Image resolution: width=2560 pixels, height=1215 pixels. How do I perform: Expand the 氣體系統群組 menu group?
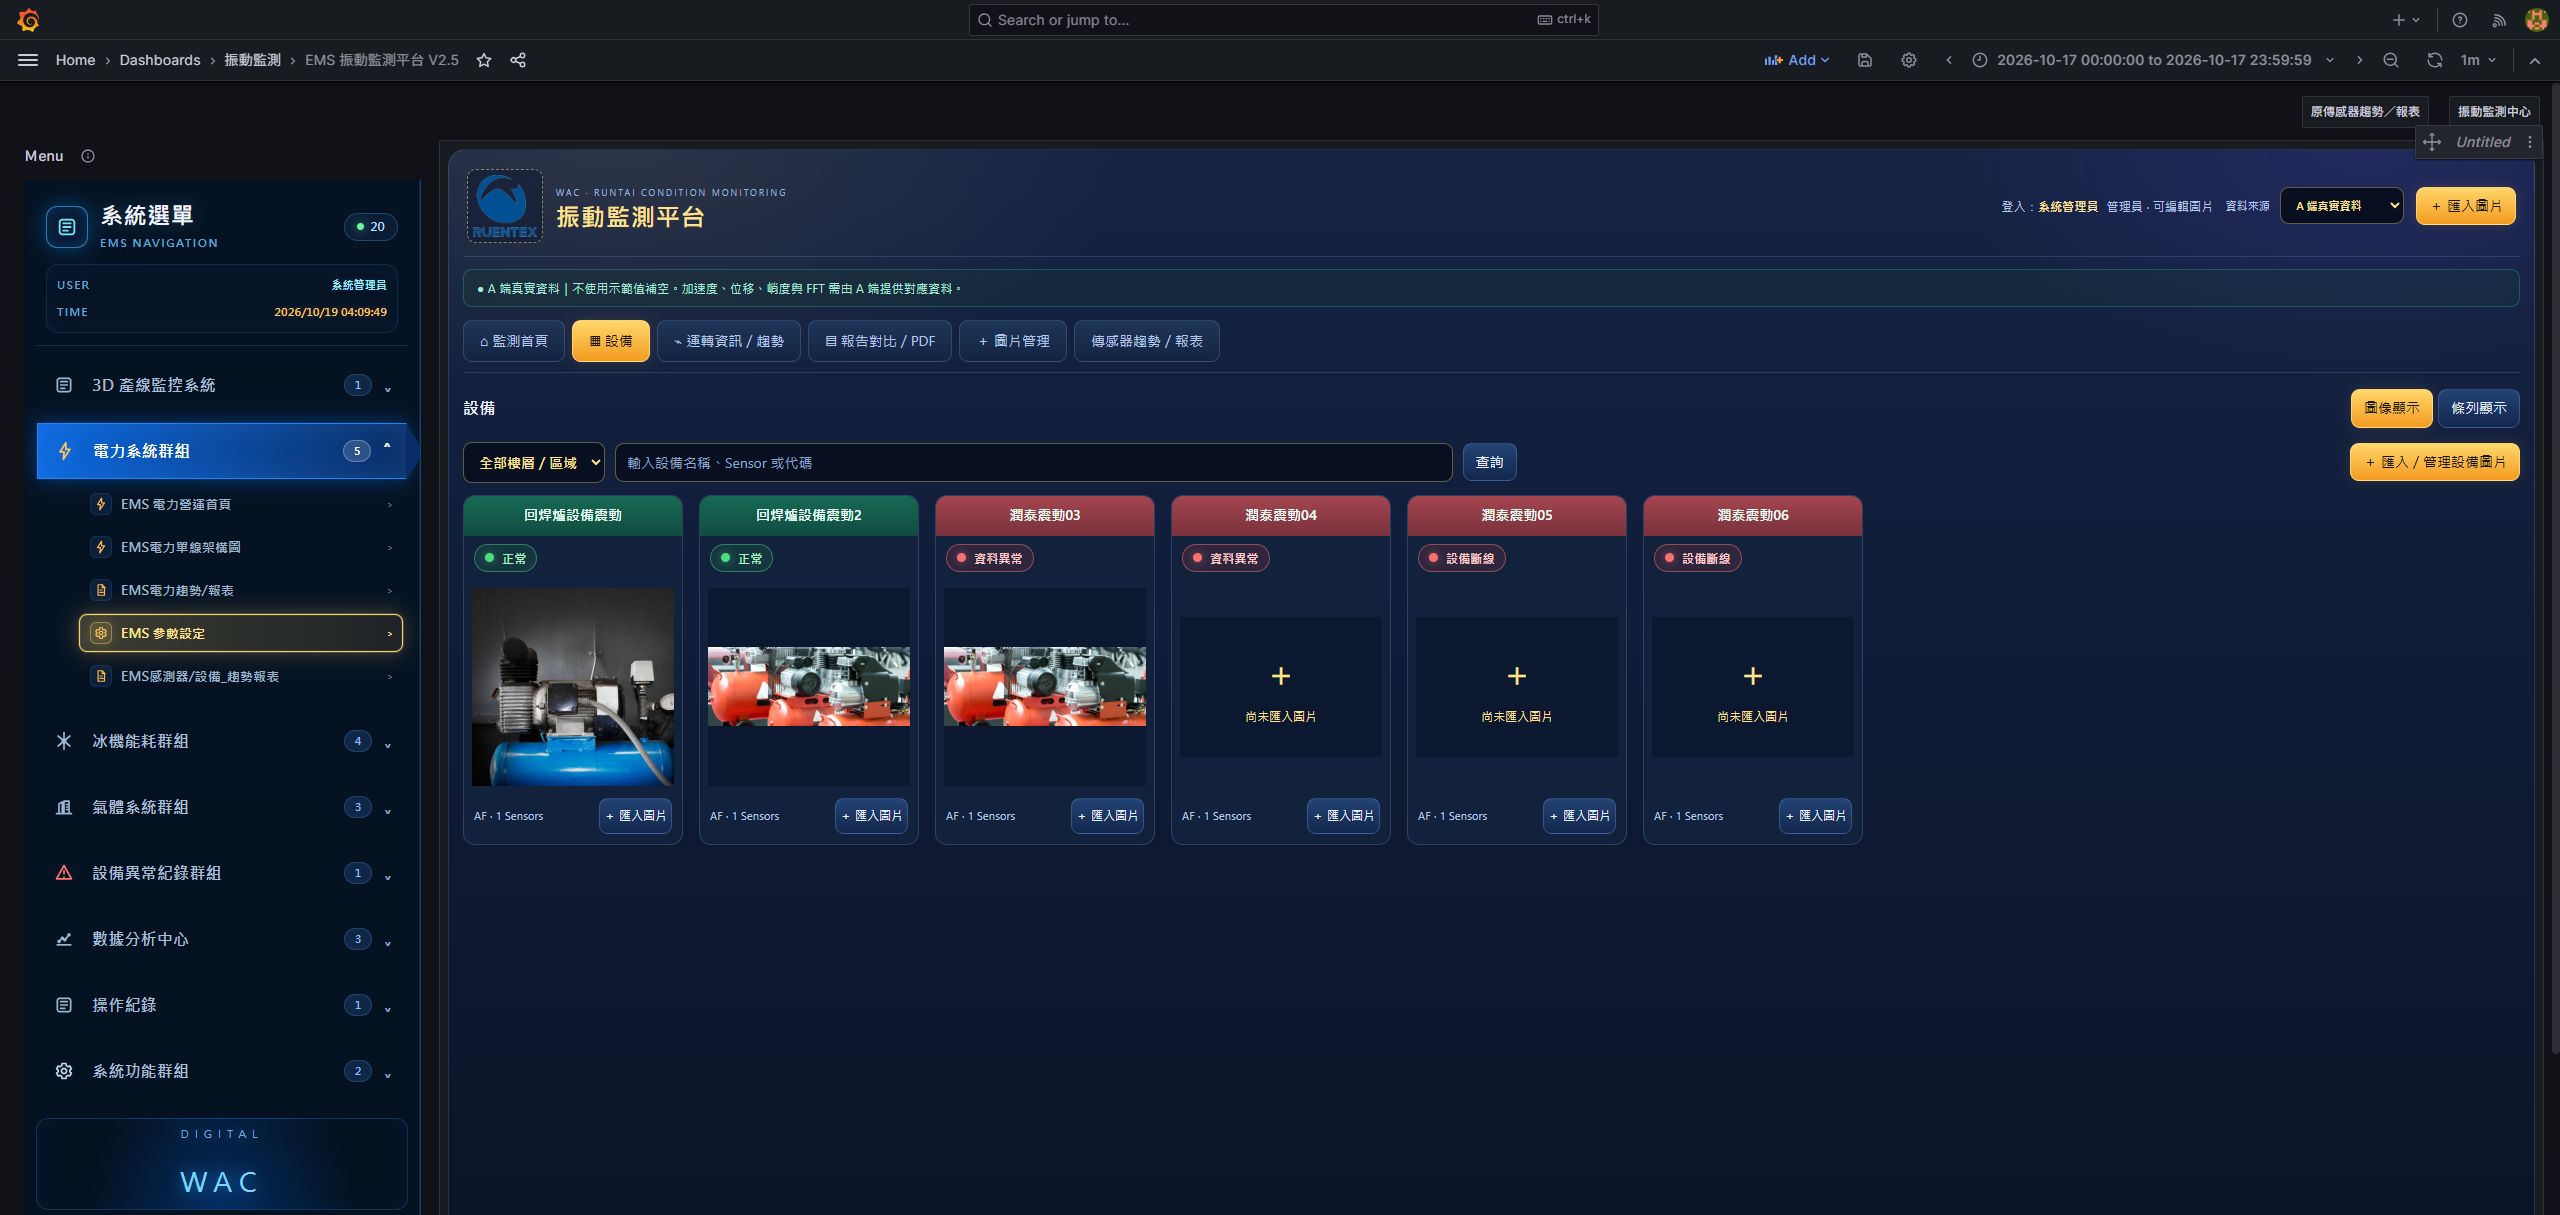(222, 807)
